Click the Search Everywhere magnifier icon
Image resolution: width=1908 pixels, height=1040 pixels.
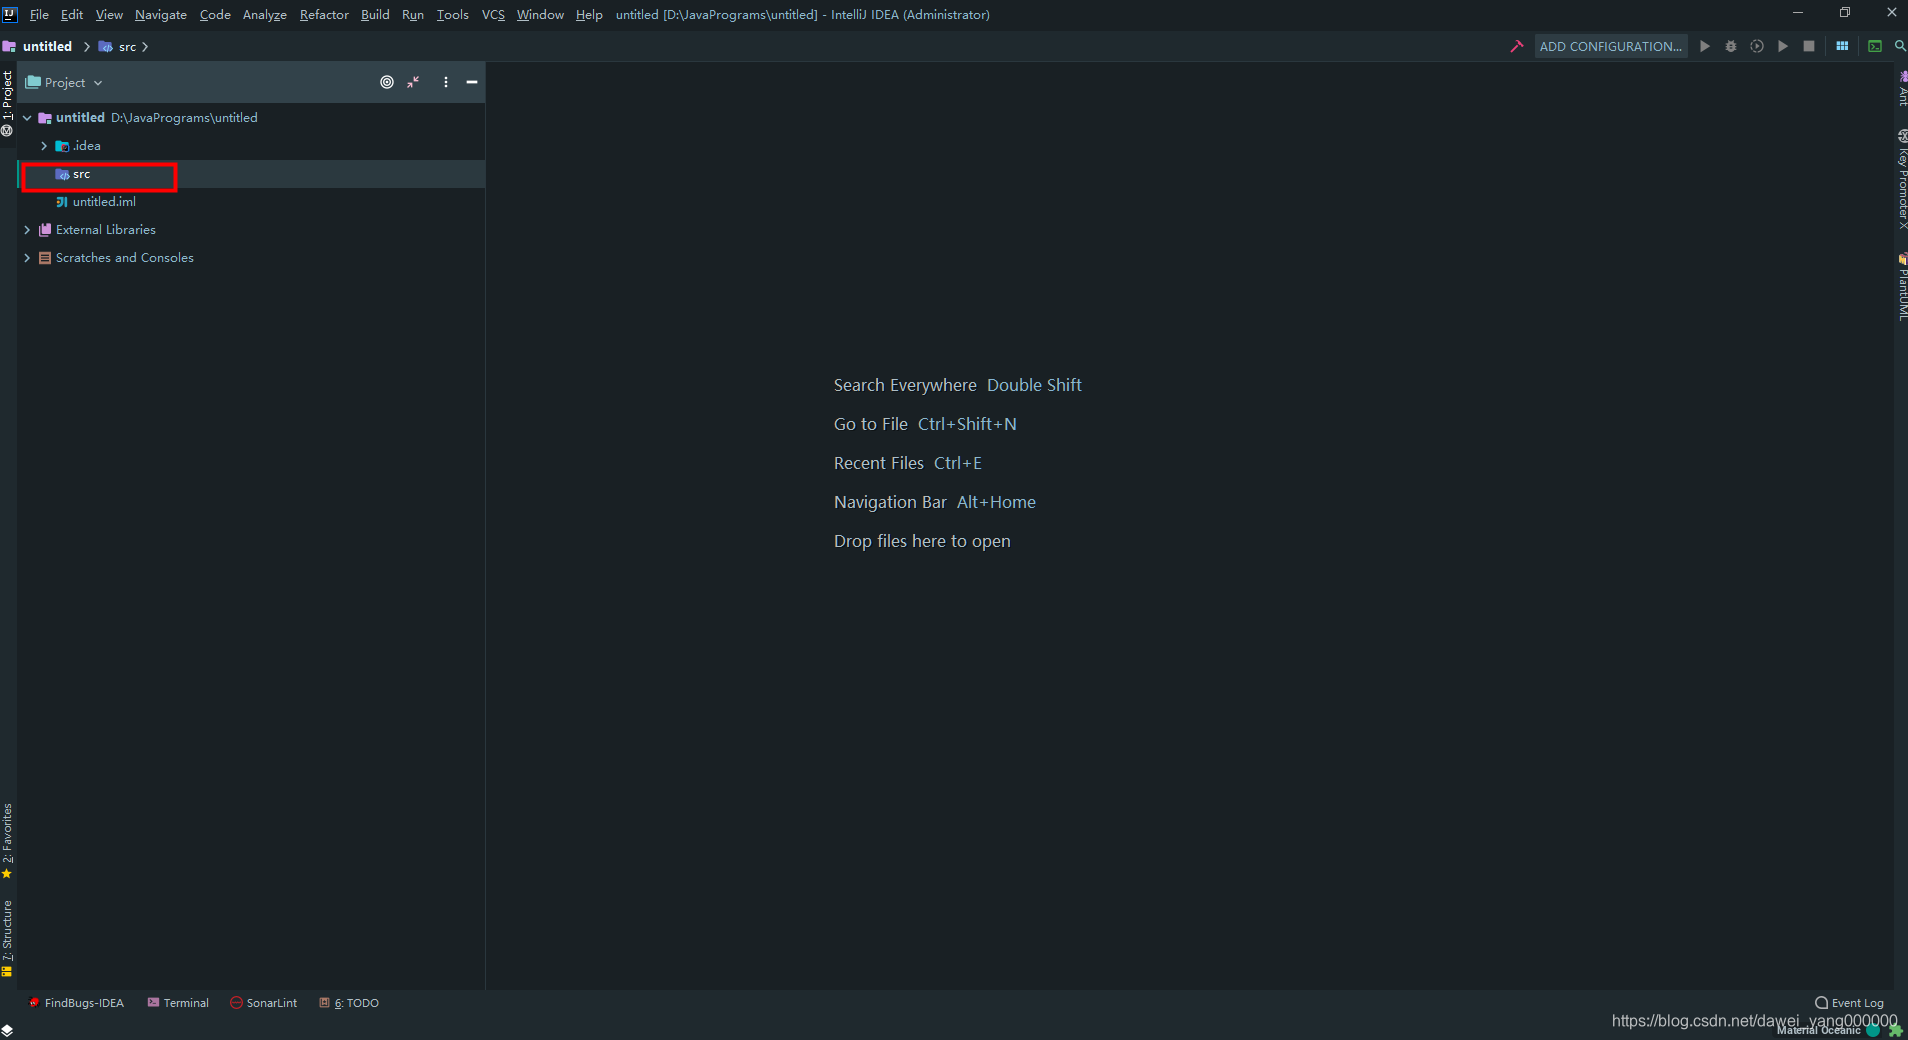(1900, 46)
